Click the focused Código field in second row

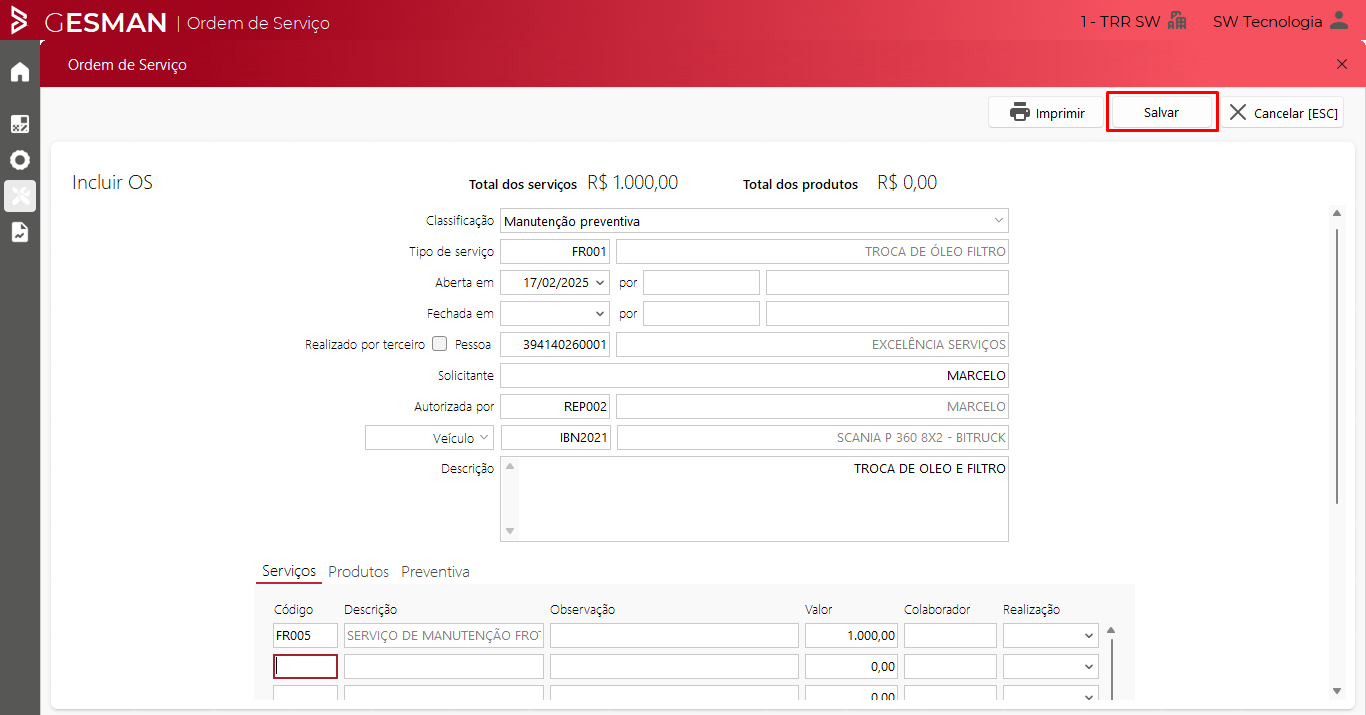[306, 667]
